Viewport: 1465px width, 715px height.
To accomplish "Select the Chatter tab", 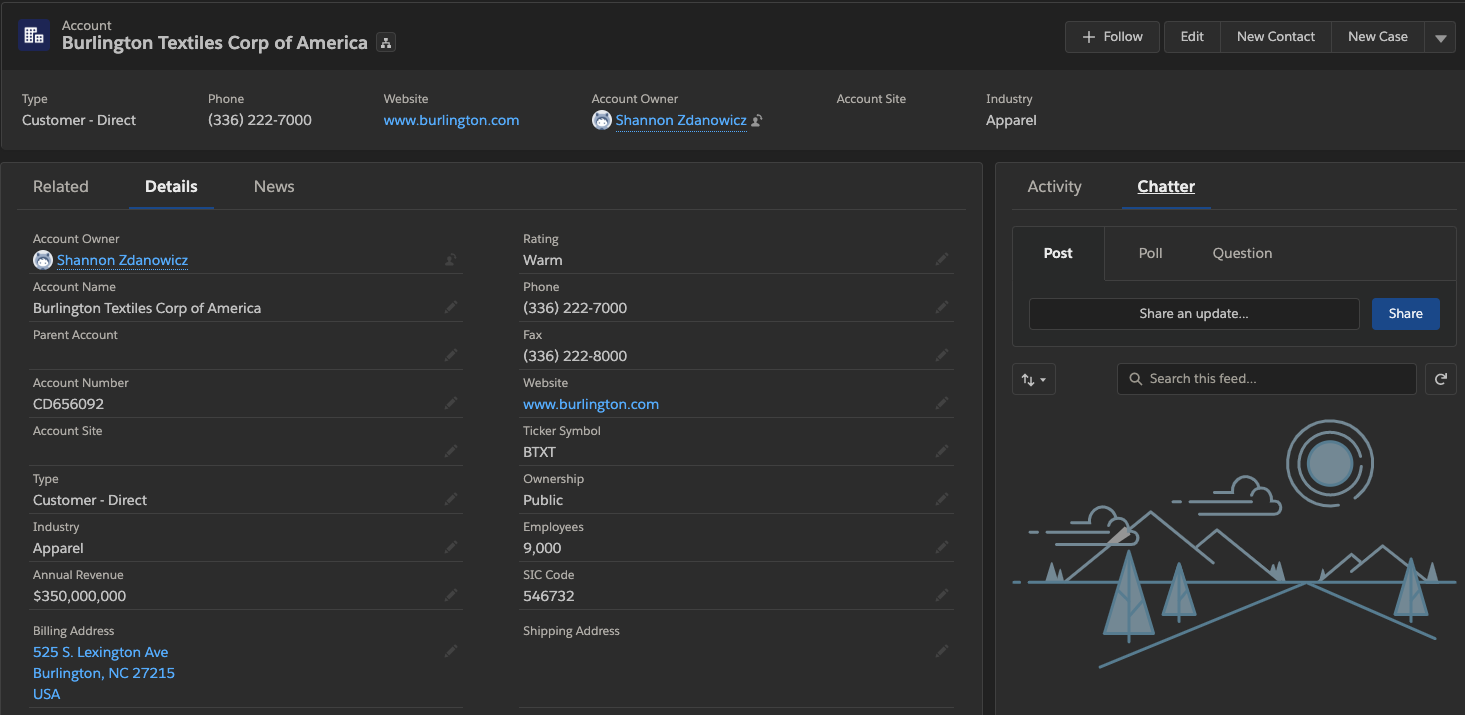I will click(x=1166, y=187).
